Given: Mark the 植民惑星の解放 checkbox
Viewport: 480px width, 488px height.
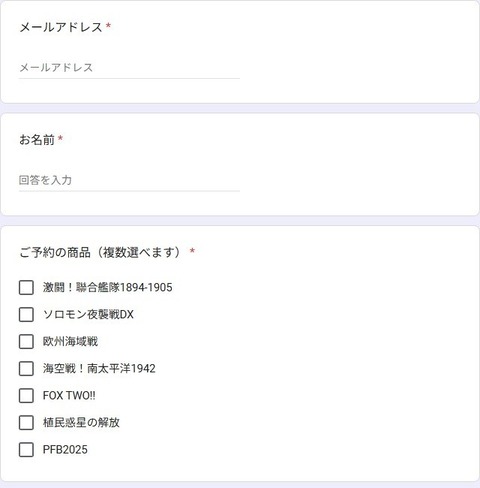Looking at the screenshot, I should pos(26,423).
